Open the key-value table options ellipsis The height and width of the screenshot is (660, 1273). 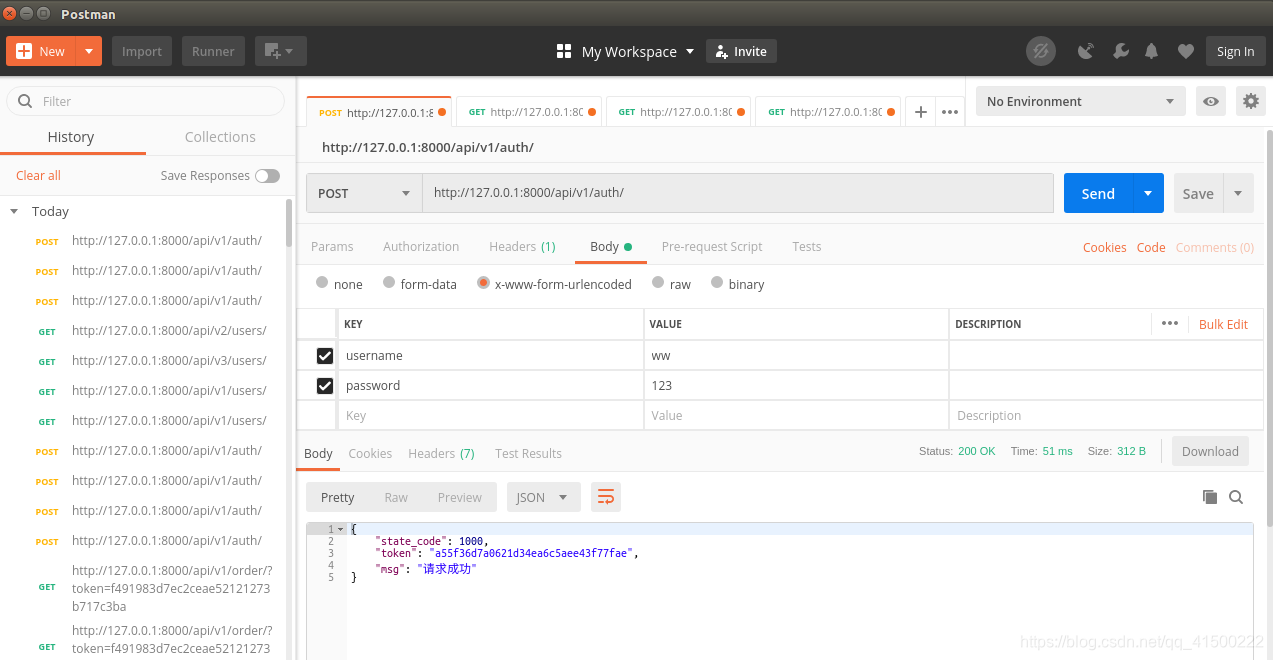1170,323
